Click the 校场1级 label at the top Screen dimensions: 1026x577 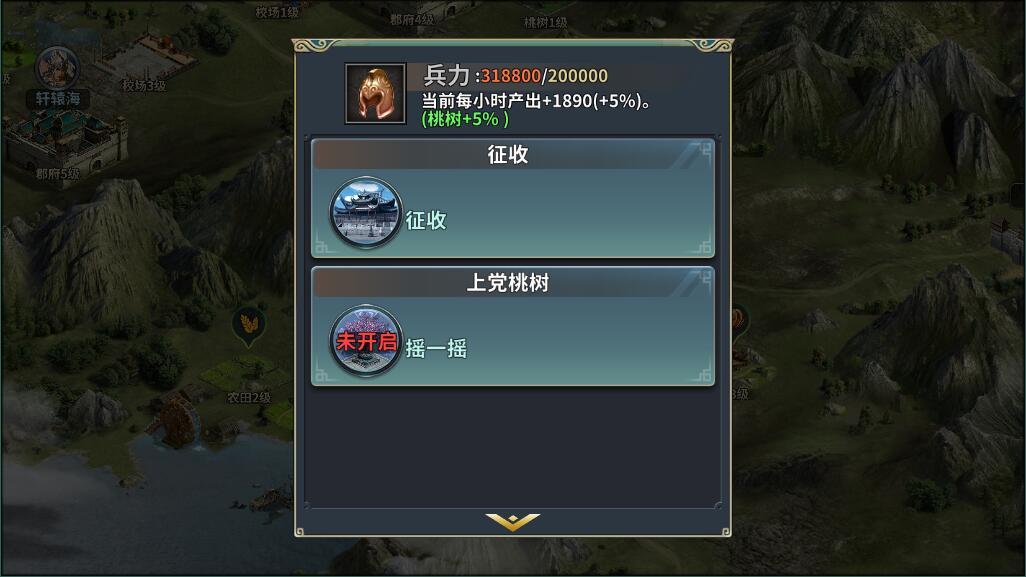[x=277, y=12]
